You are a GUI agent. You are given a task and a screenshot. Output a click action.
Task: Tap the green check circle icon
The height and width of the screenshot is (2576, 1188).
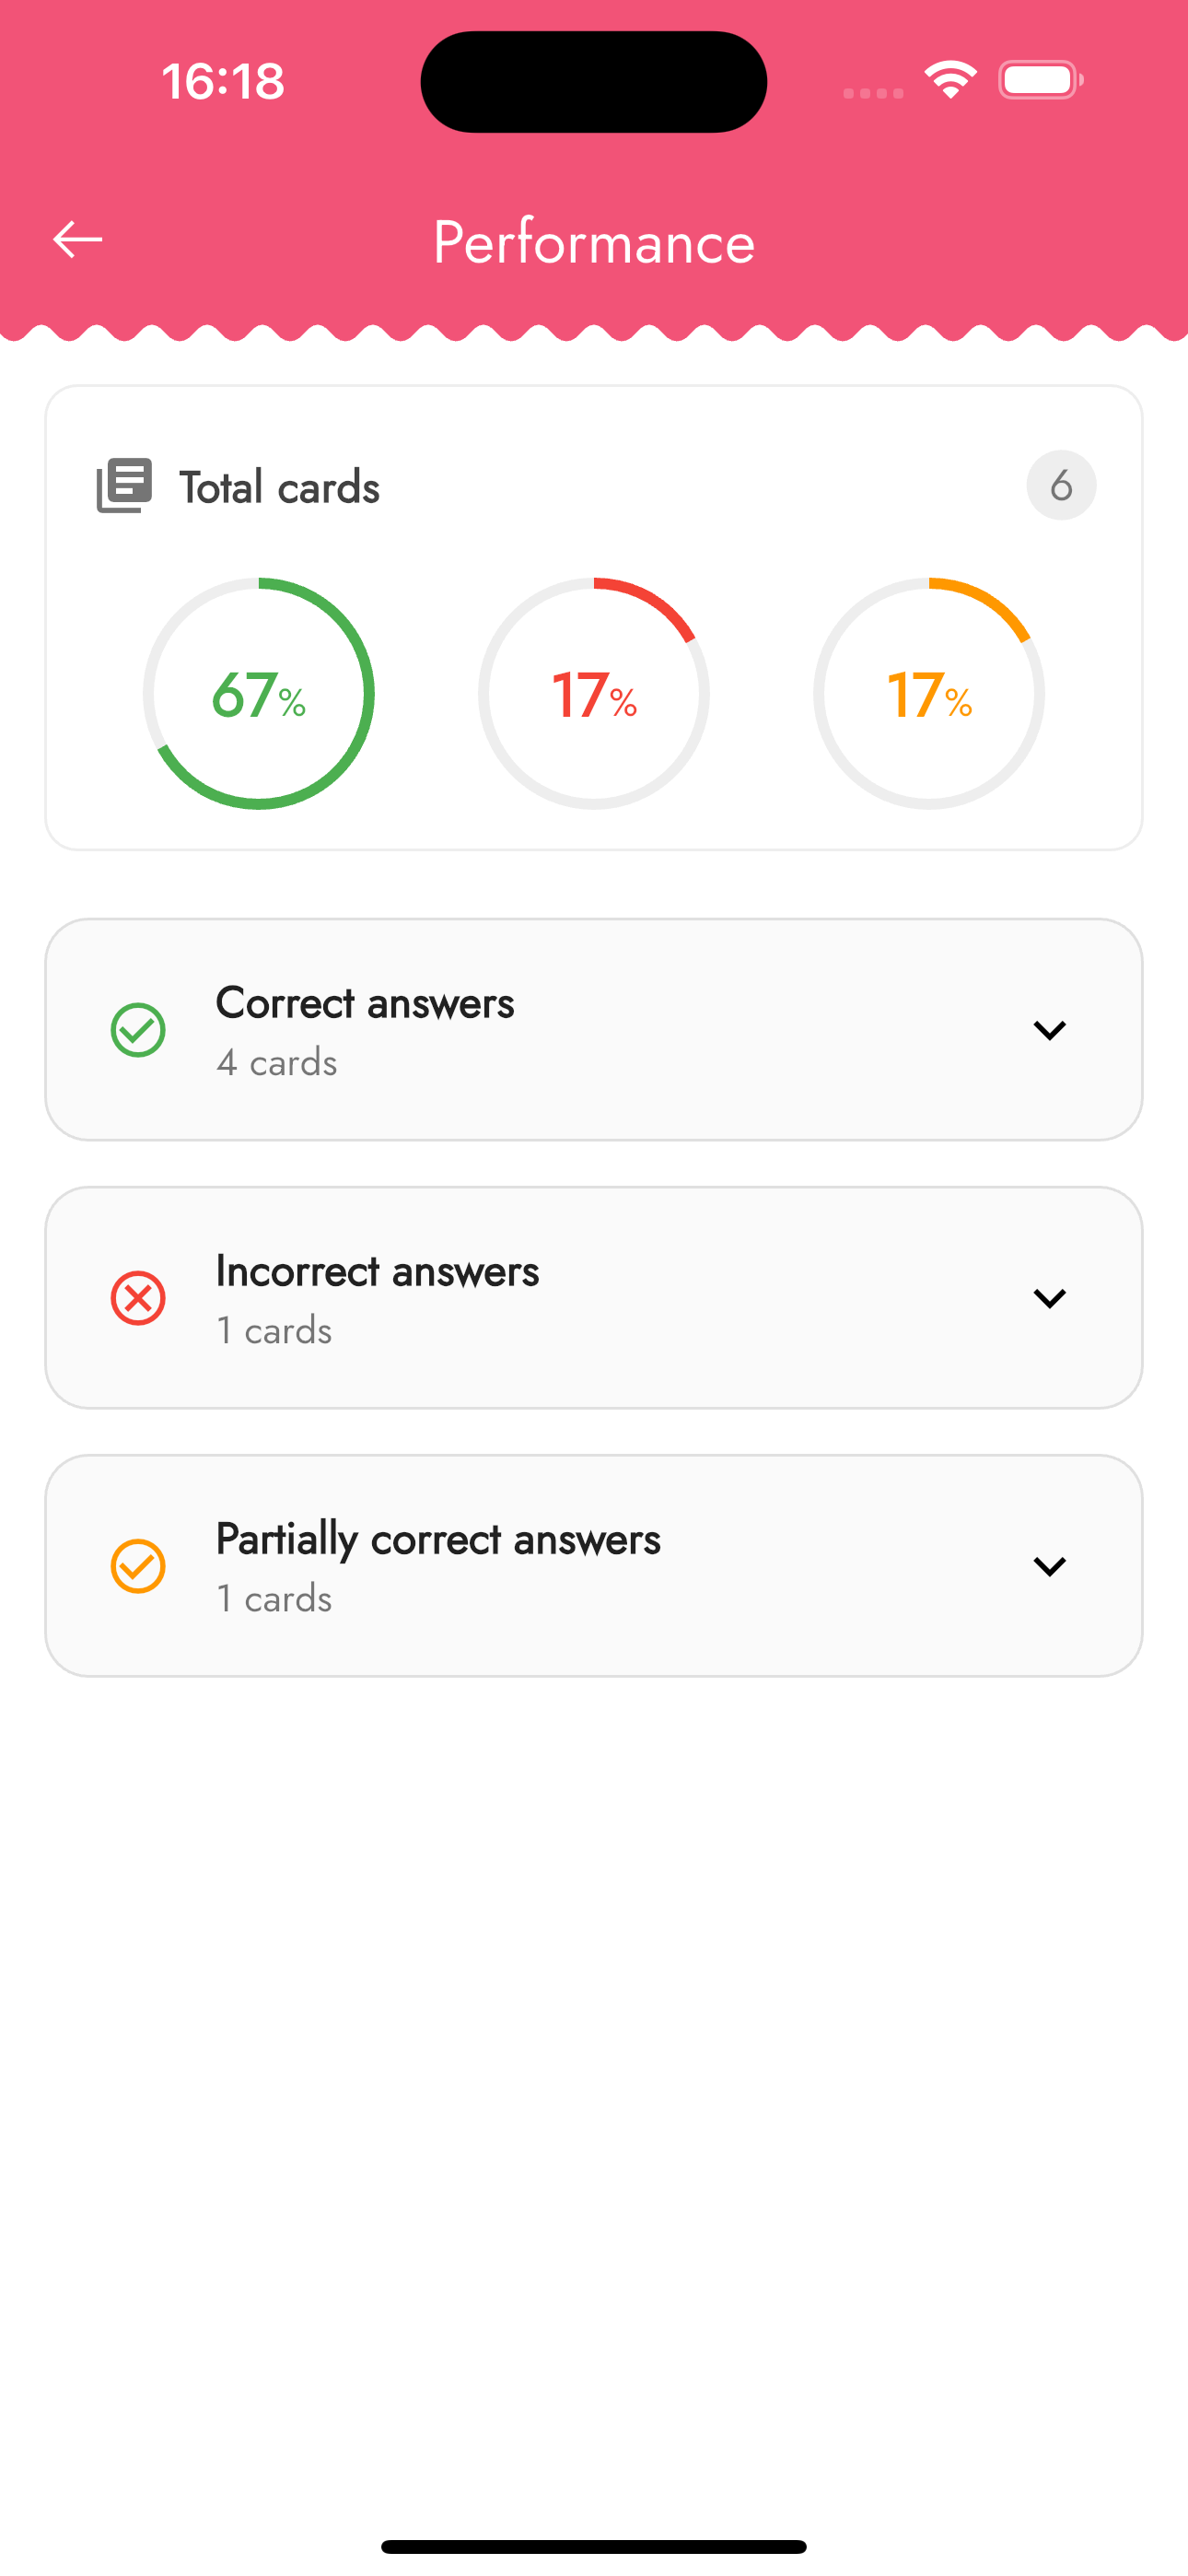pyautogui.click(x=138, y=1030)
